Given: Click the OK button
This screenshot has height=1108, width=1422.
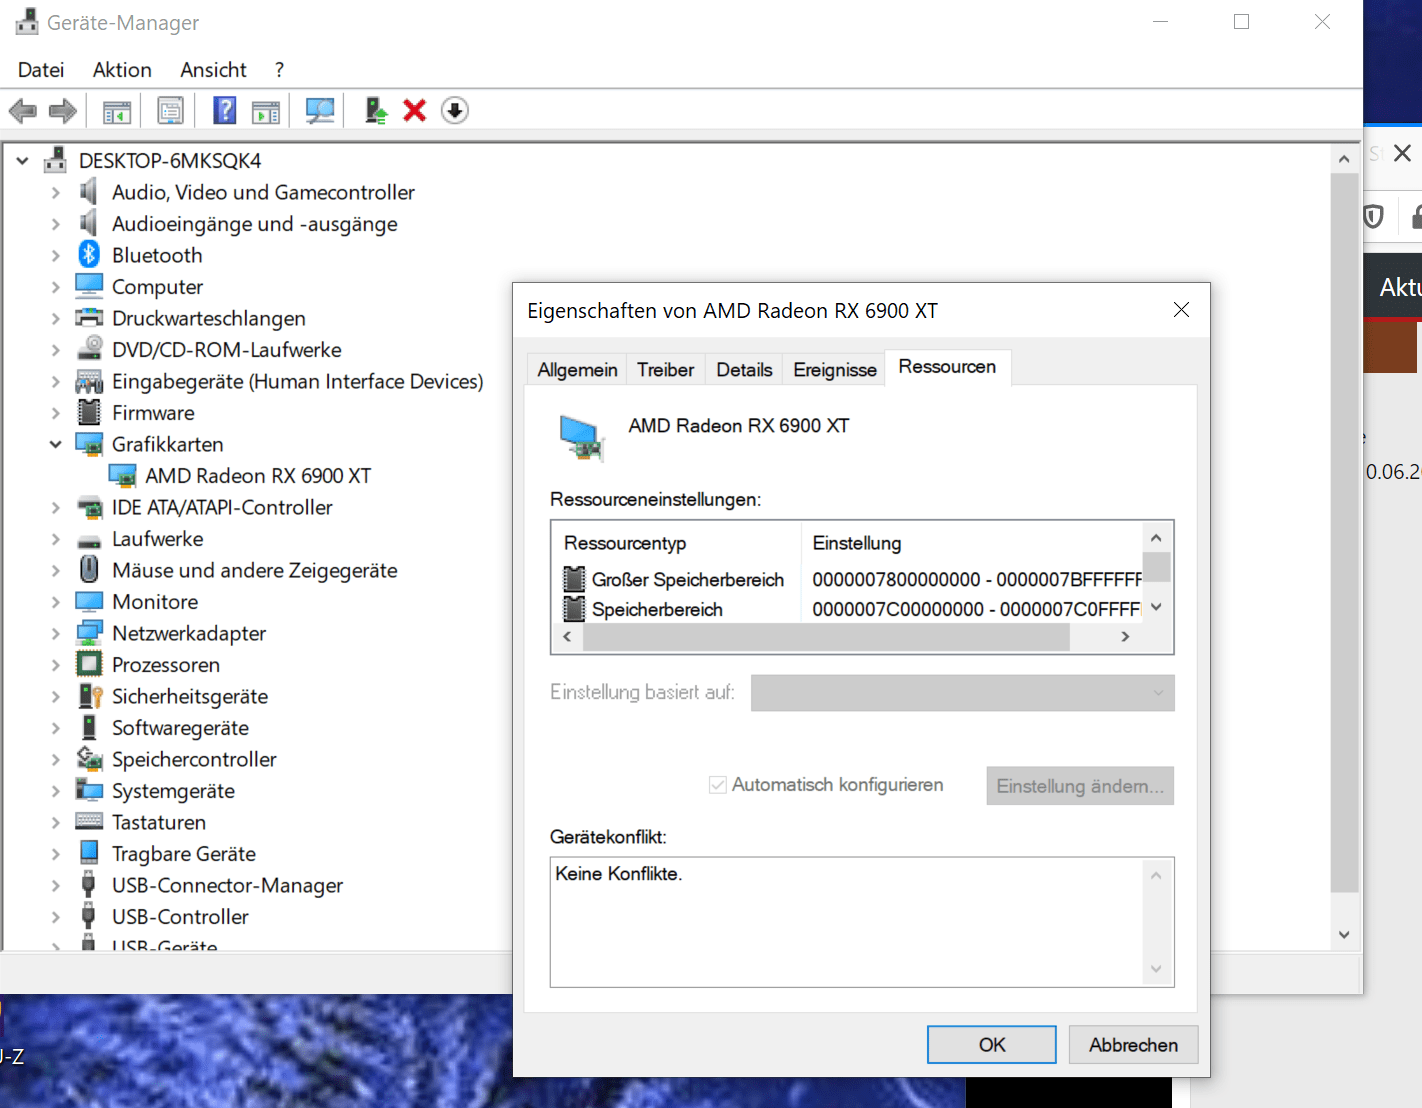Looking at the screenshot, I should pos(991,1044).
